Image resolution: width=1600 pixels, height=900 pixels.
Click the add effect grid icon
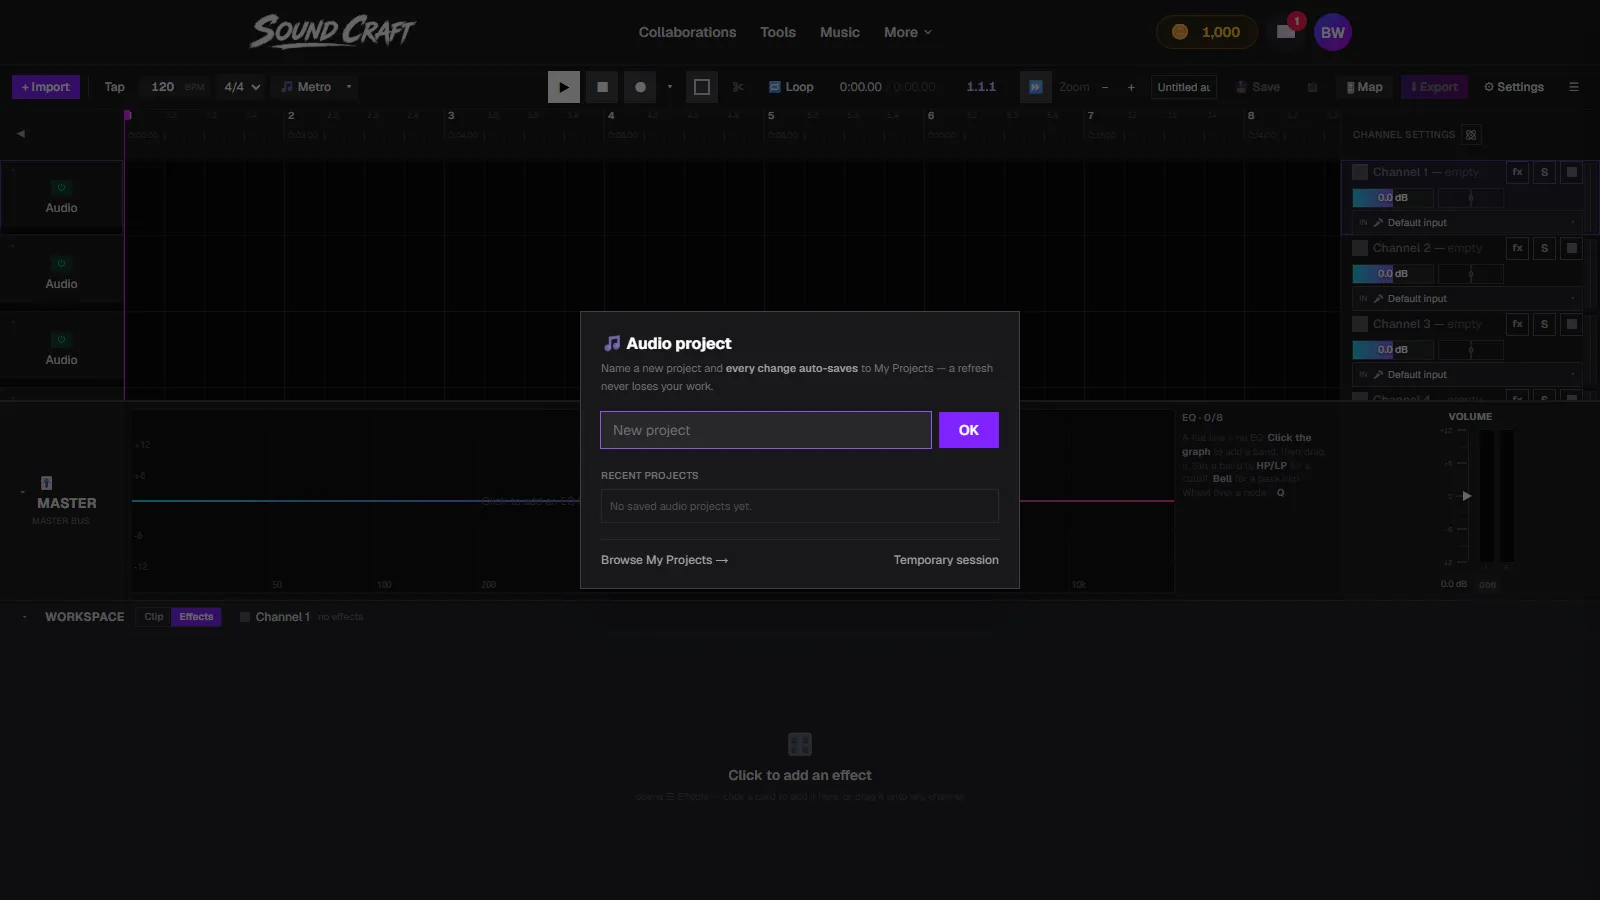[x=800, y=744]
